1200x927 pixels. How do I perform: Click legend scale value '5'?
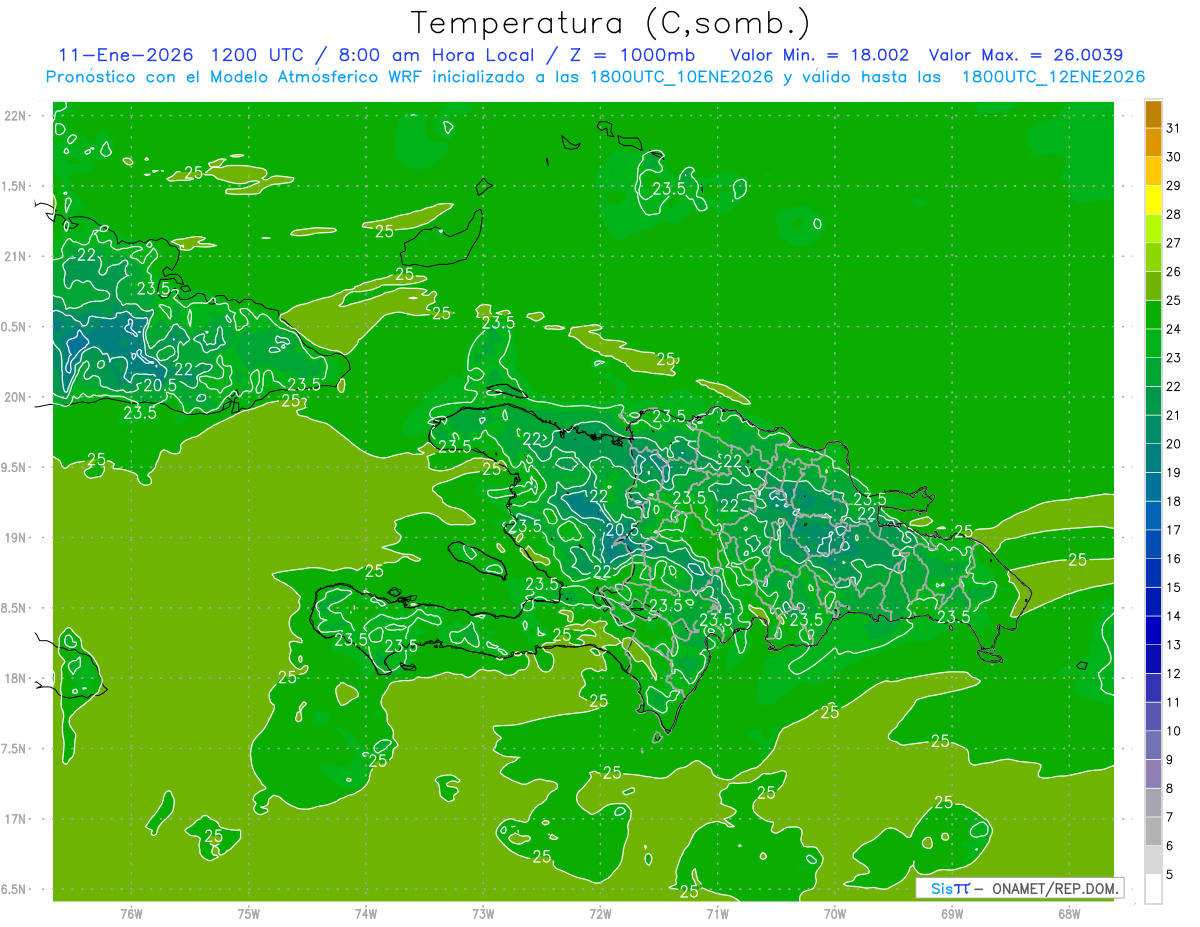coord(1170,875)
